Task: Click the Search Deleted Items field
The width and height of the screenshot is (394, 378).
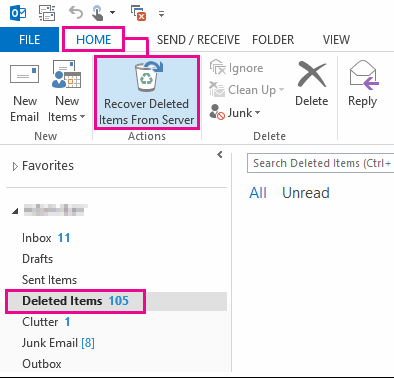Action: point(320,163)
